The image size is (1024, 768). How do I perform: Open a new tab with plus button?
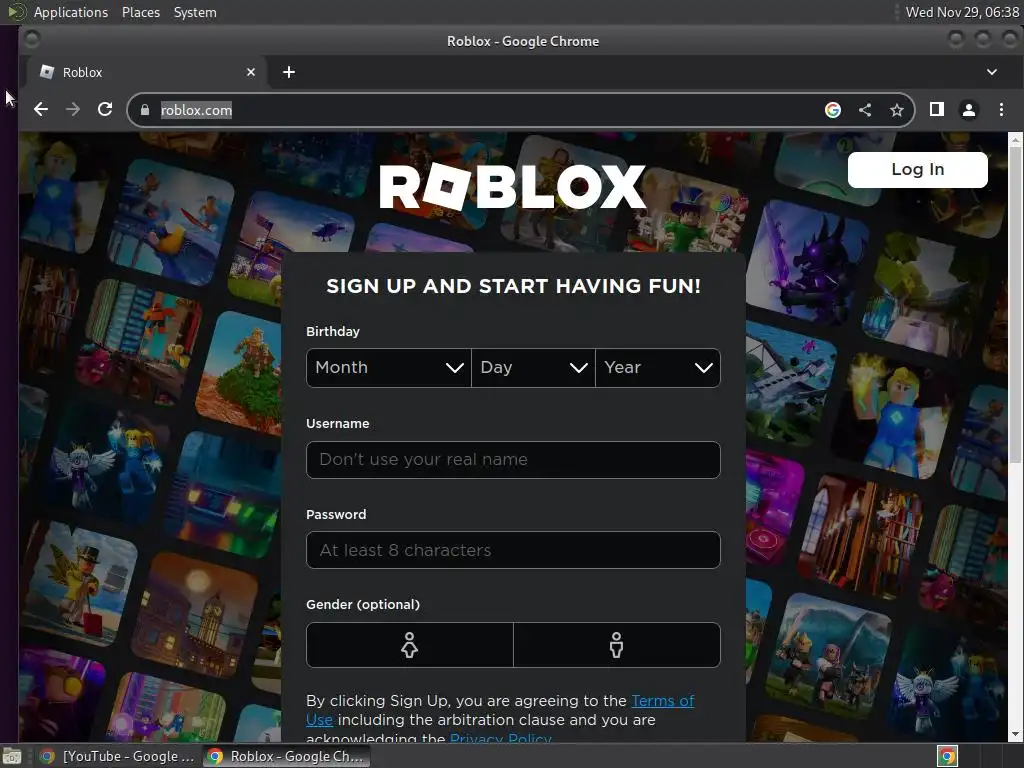coord(289,72)
